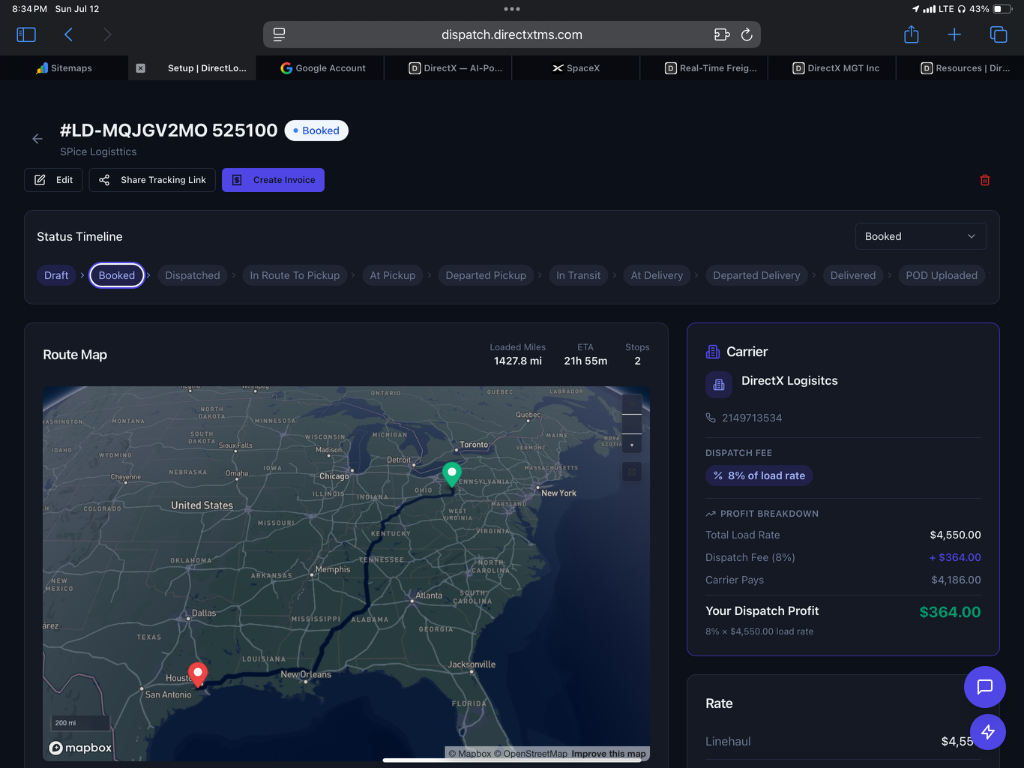The height and width of the screenshot is (768, 1024).
Task: Select the In Route To Pickup stage
Action: tap(295, 276)
